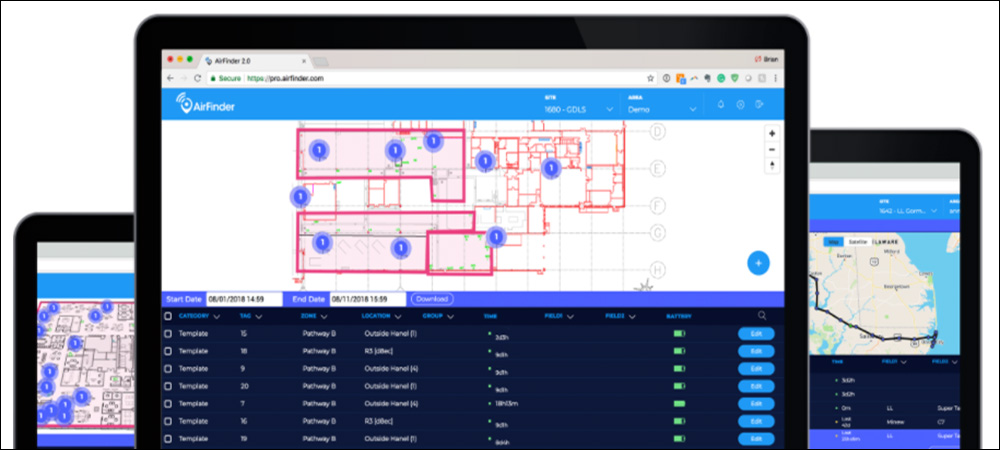Click the topmost marker in the pink zone
Viewport: 1000px width, 450px height.
tap(434, 141)
